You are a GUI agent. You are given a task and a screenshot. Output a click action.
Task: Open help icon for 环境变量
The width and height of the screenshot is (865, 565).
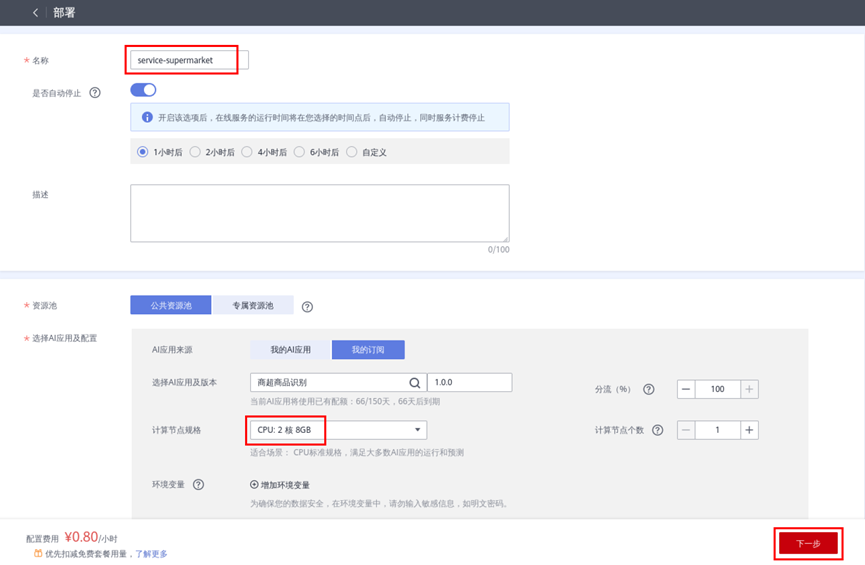(198, 484)
